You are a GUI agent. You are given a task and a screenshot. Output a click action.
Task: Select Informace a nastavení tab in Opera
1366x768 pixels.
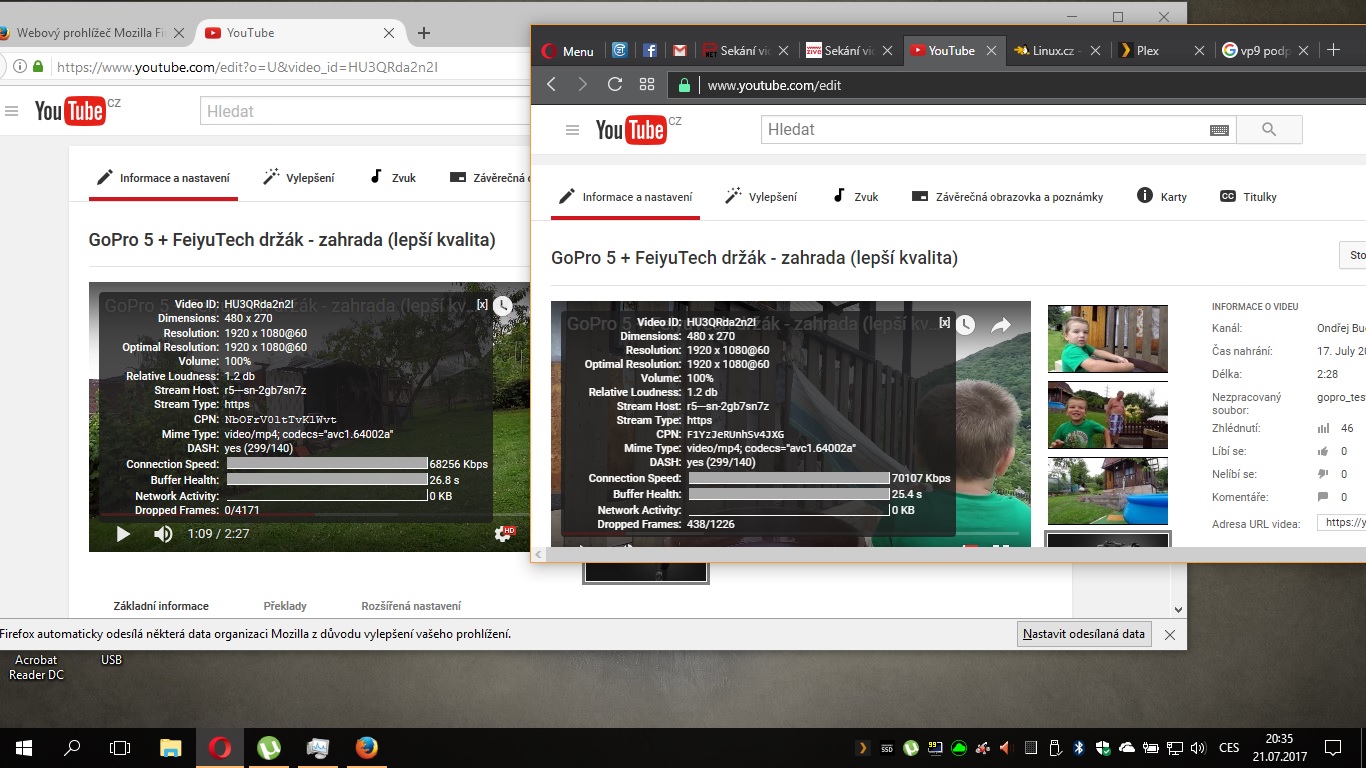click(625, 197)
